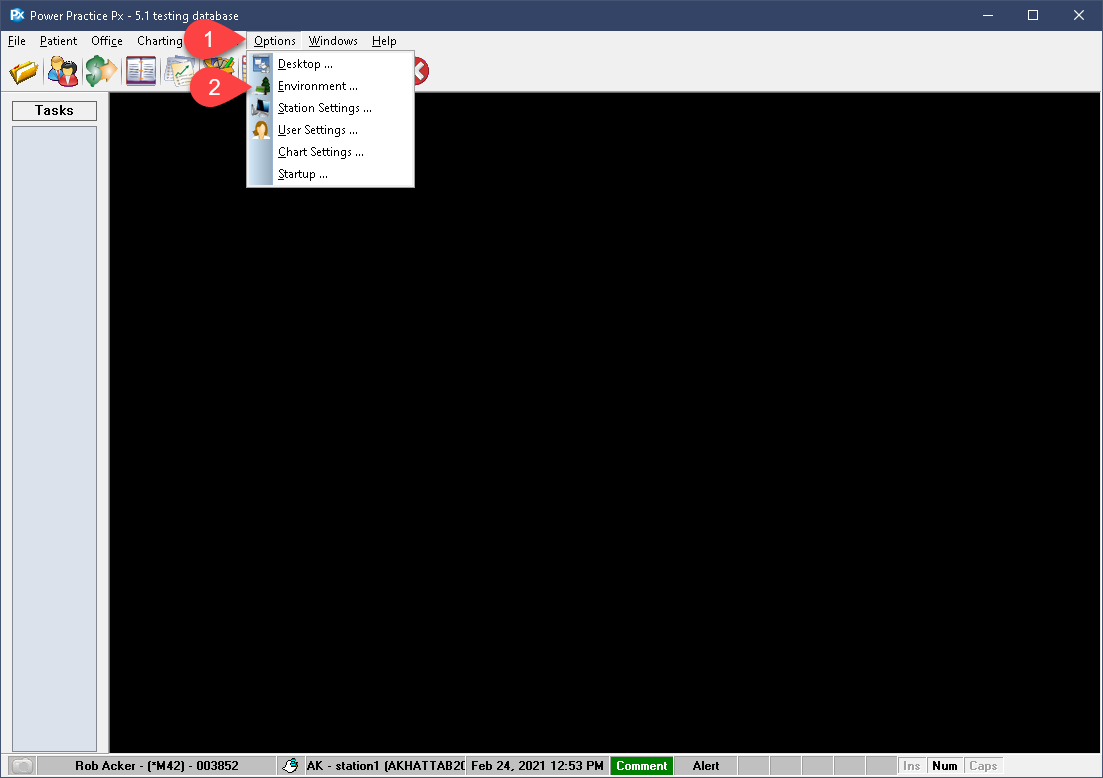Viewport: 1103px width, 778px height.
Task: Open the green dollar-sign toolbar icon
Action: 101,71
